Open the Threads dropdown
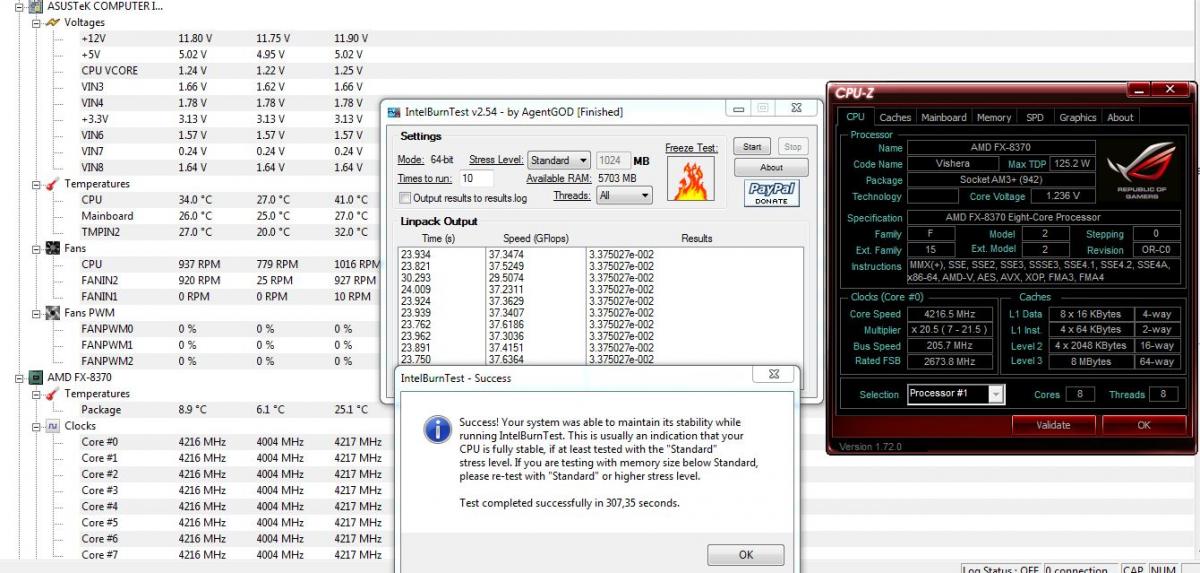Screen dimensions: 1200x573 tap(623, 196)
